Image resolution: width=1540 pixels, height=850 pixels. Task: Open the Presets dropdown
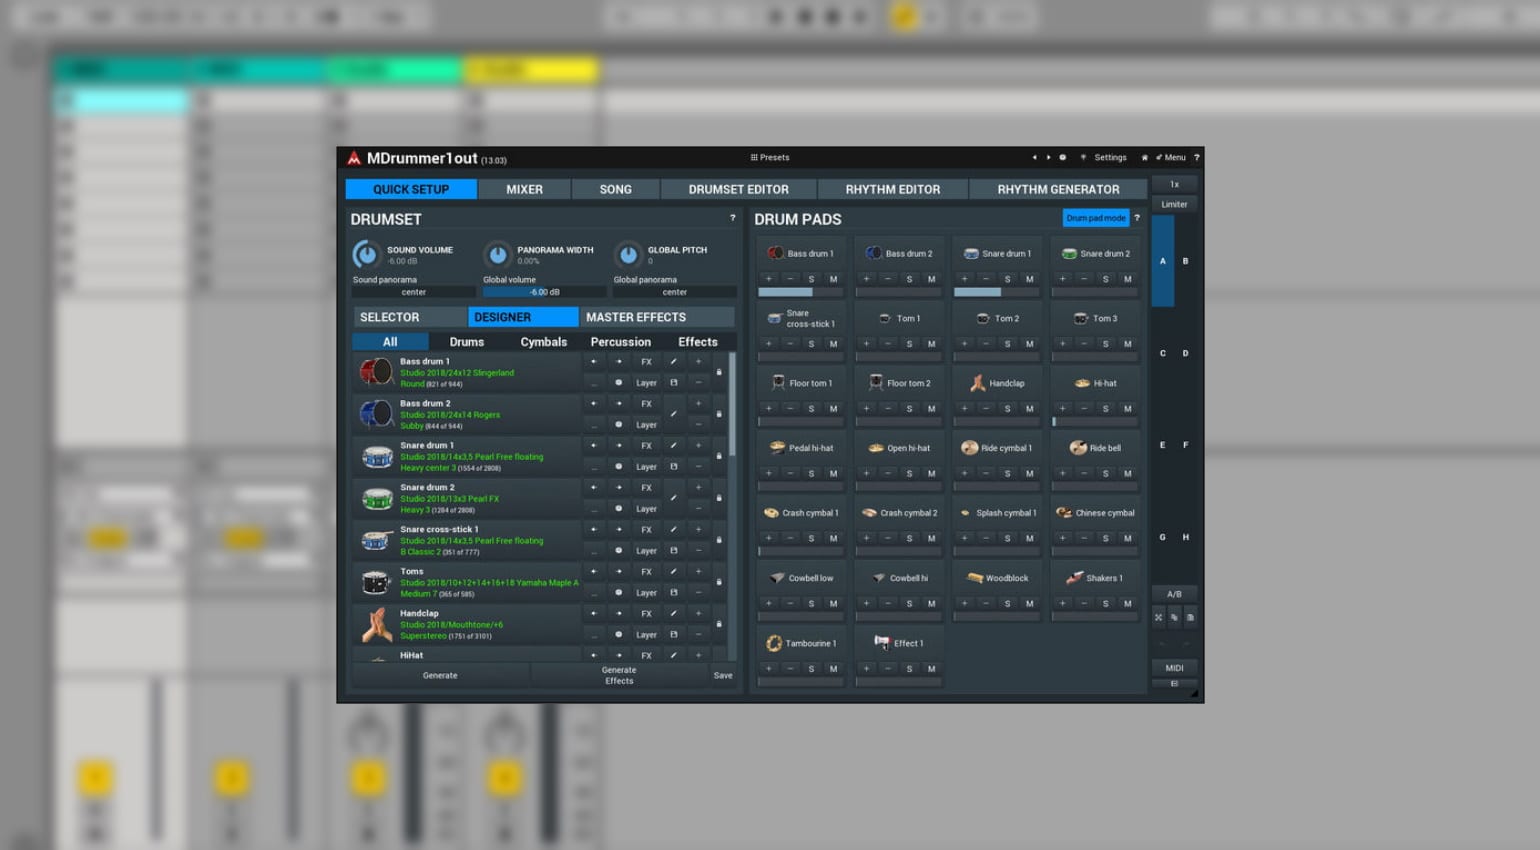pyautogui.click(x=770, y=158)
